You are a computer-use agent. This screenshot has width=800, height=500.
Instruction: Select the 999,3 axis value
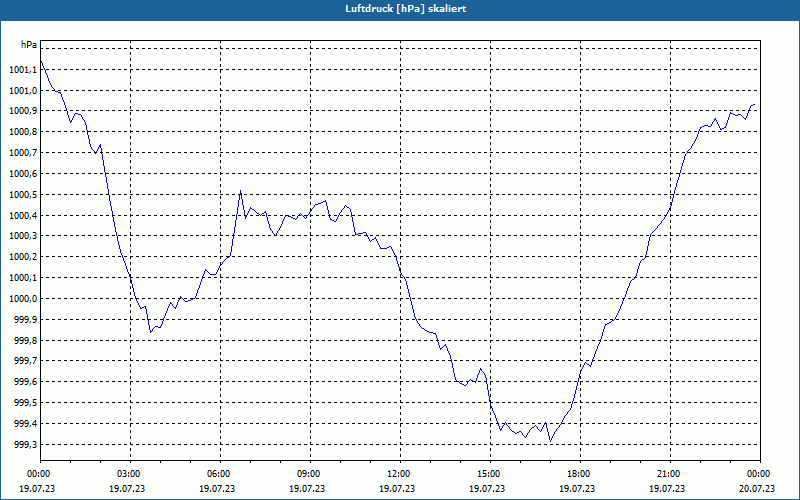click(26, 445)
